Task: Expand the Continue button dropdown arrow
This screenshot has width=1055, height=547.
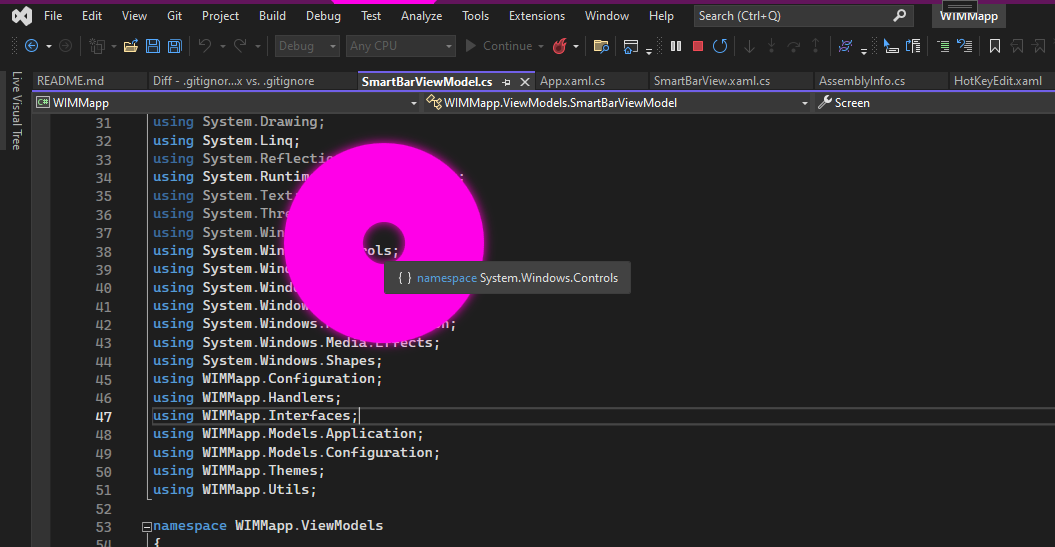Action: coord(540,46)
